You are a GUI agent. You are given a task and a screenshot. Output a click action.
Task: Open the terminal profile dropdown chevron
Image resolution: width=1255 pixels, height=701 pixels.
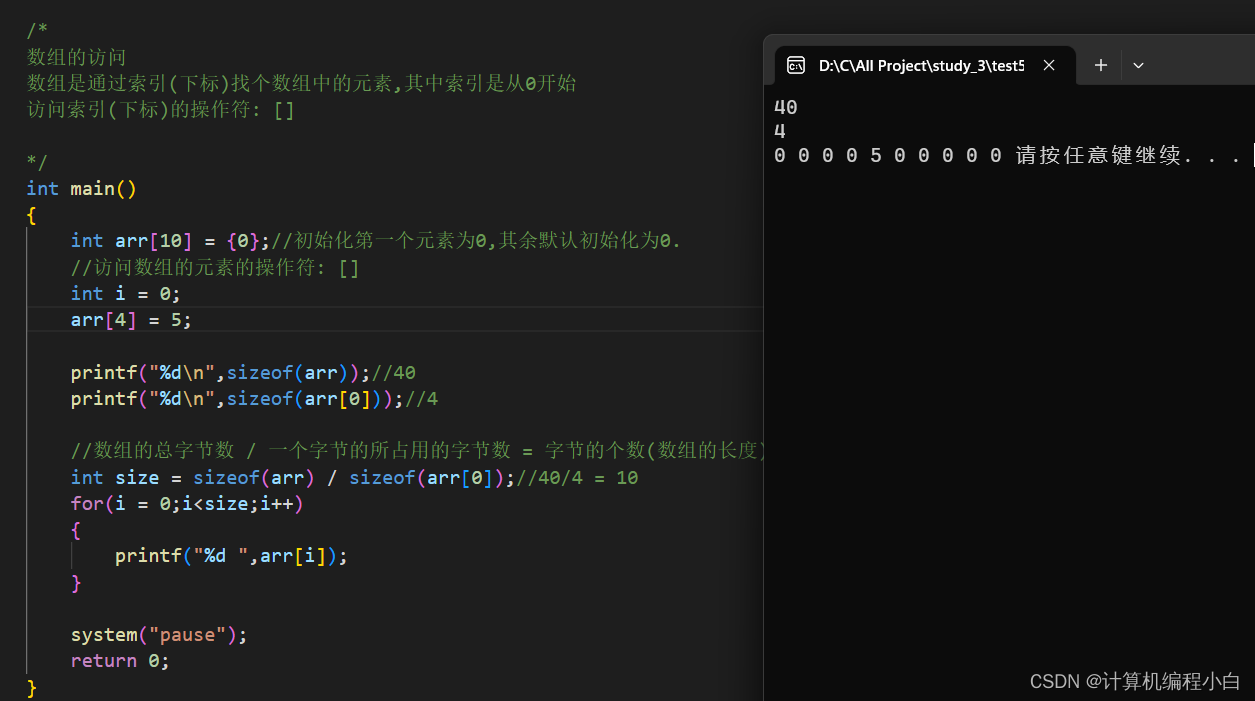pyautogui.click(x=1138, y=65)
